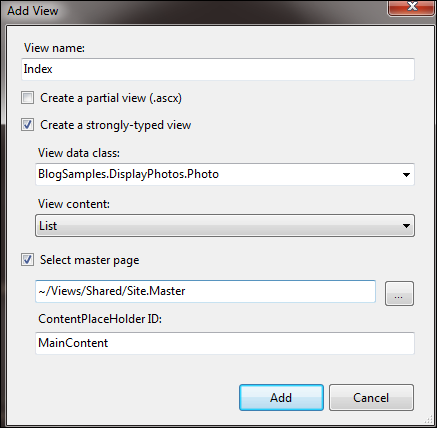Click the "Select master page" label text
The image size is (437, 428).
89,260
